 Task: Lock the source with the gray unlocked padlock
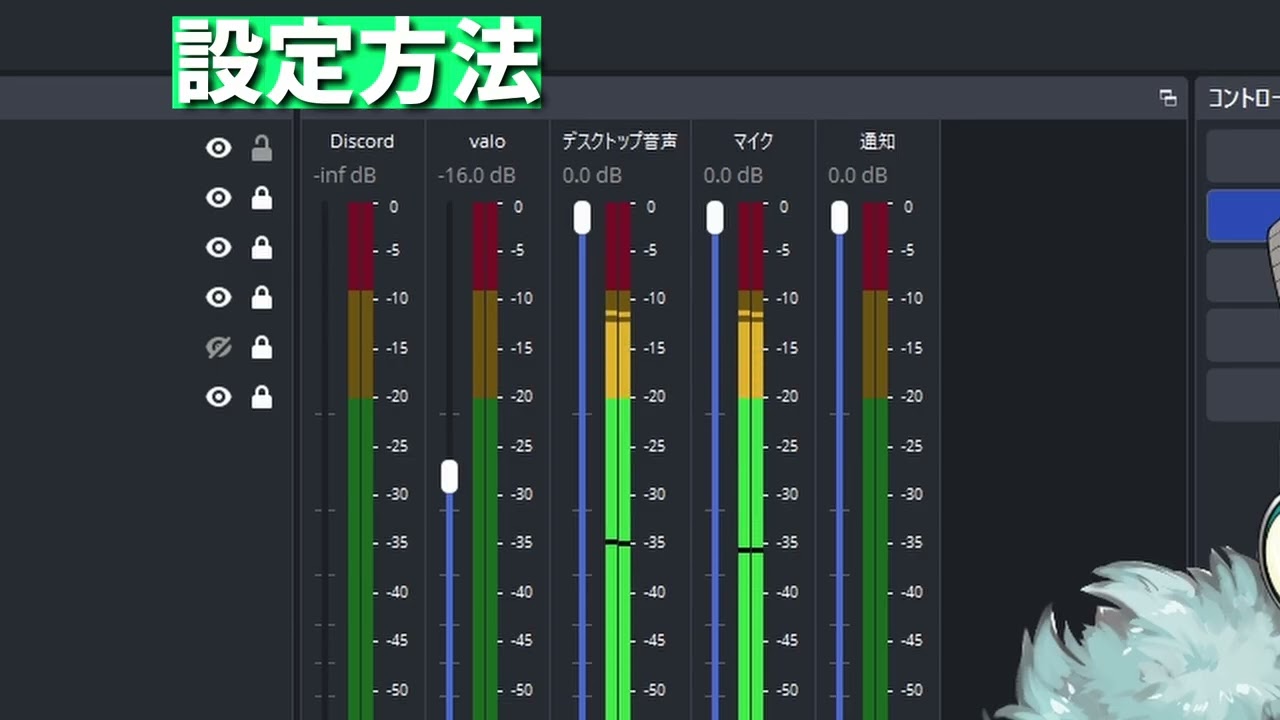click(261, 148)
